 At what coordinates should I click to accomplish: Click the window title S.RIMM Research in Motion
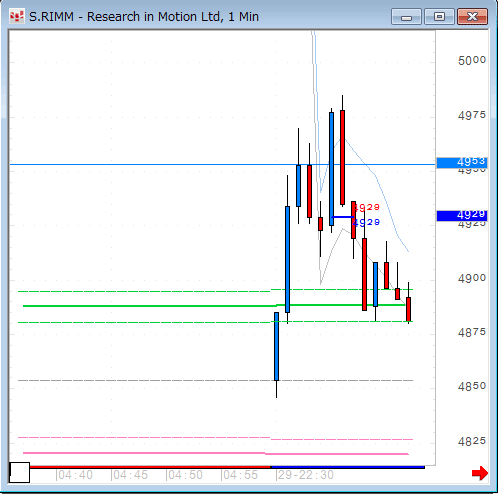point(144,17)
